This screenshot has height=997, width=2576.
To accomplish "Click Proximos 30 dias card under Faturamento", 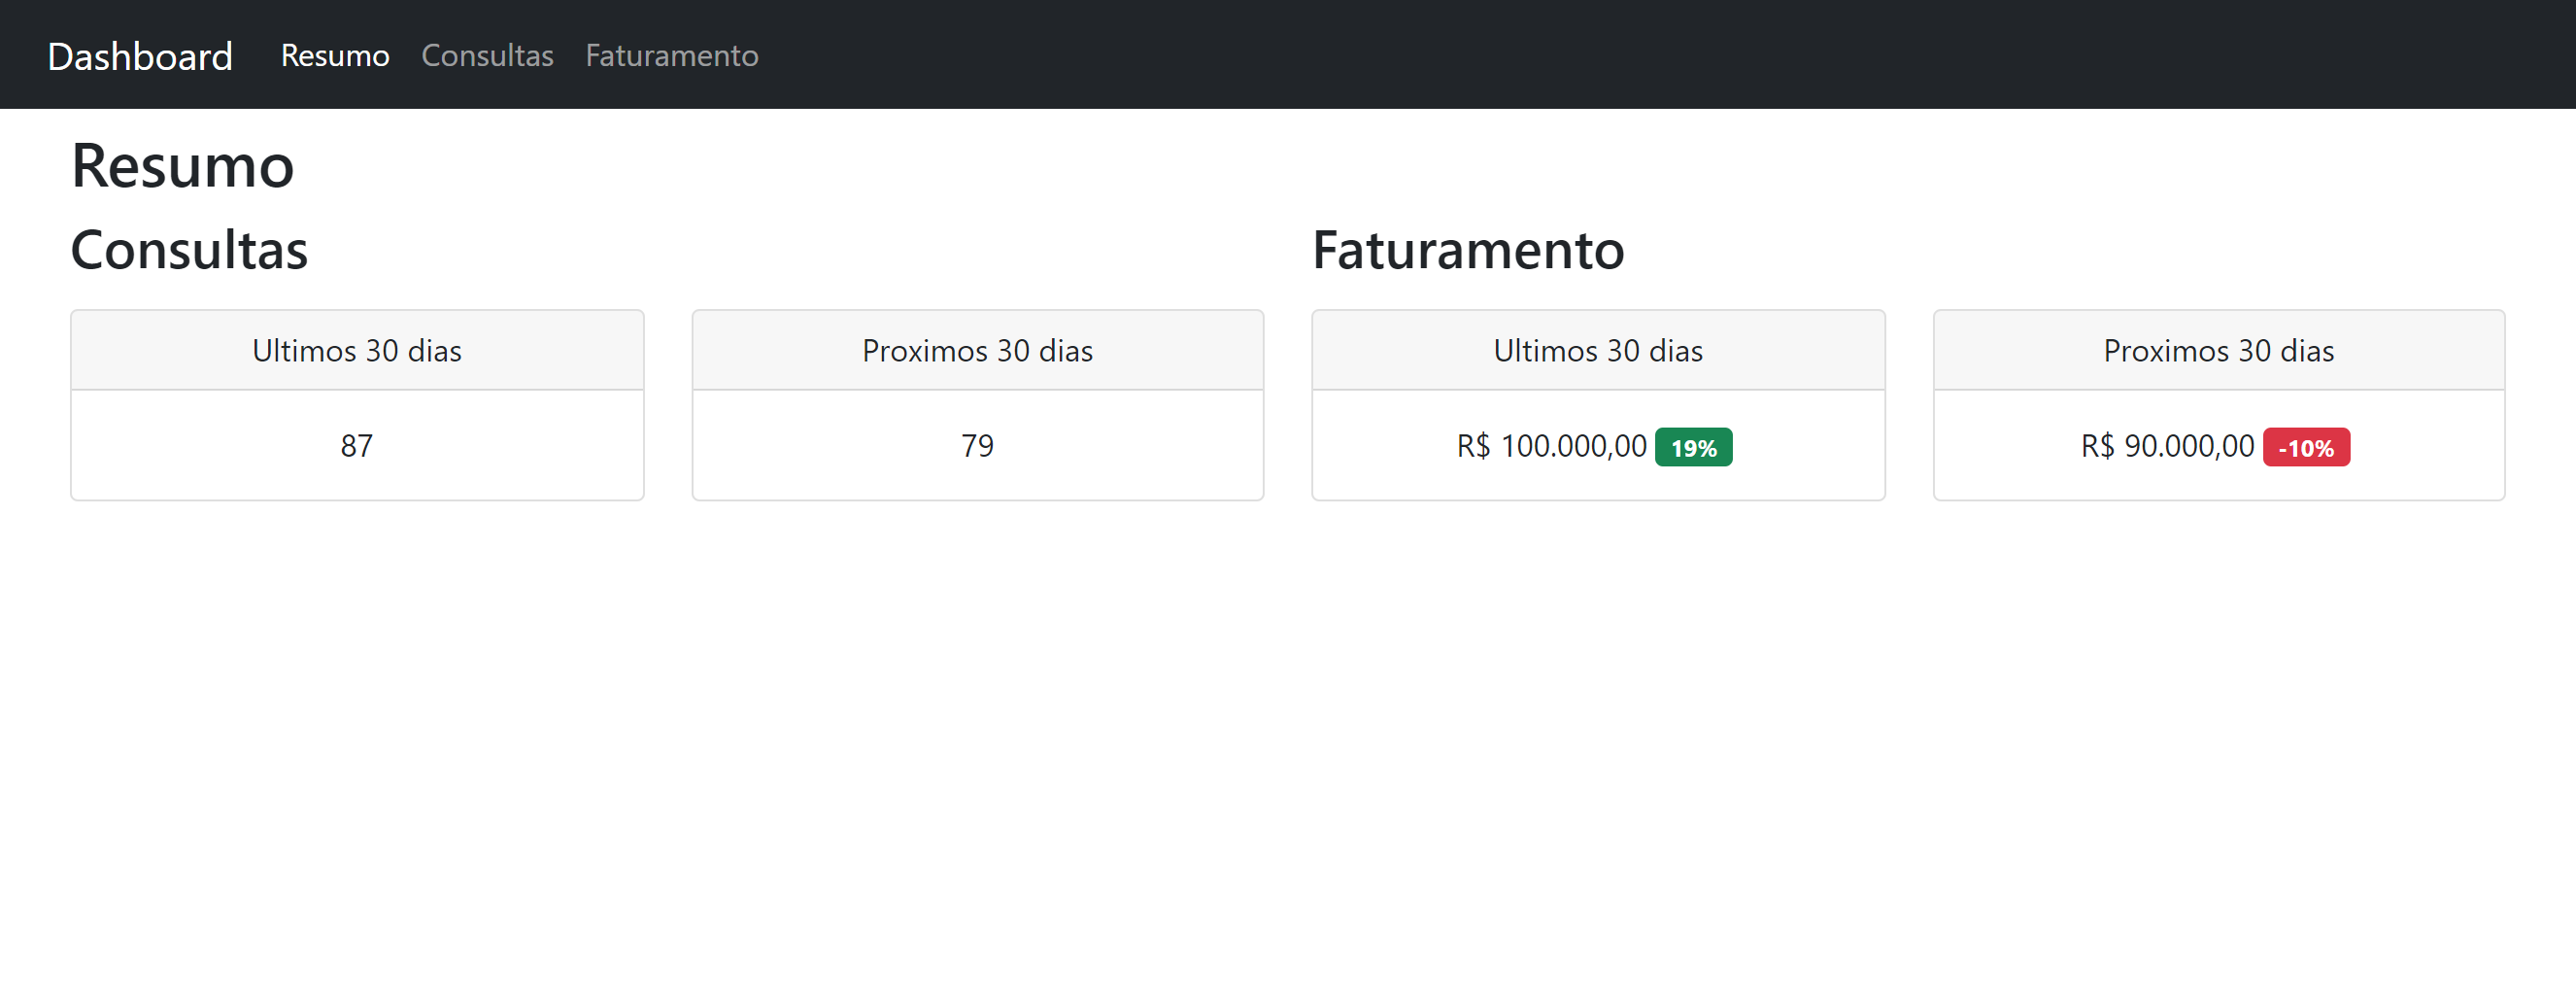I will [x=2218, y=404].
